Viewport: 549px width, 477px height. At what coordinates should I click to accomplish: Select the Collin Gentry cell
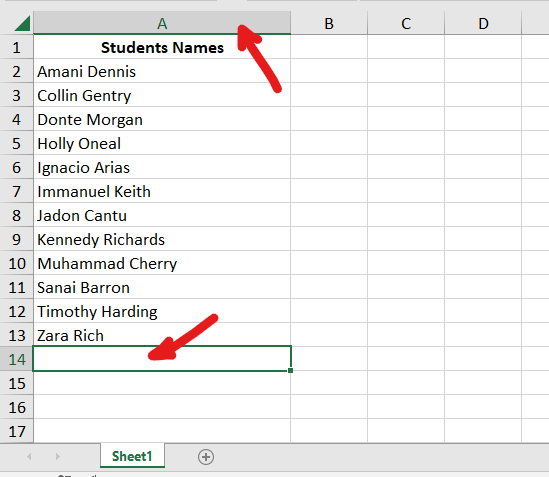pos(162,95)
